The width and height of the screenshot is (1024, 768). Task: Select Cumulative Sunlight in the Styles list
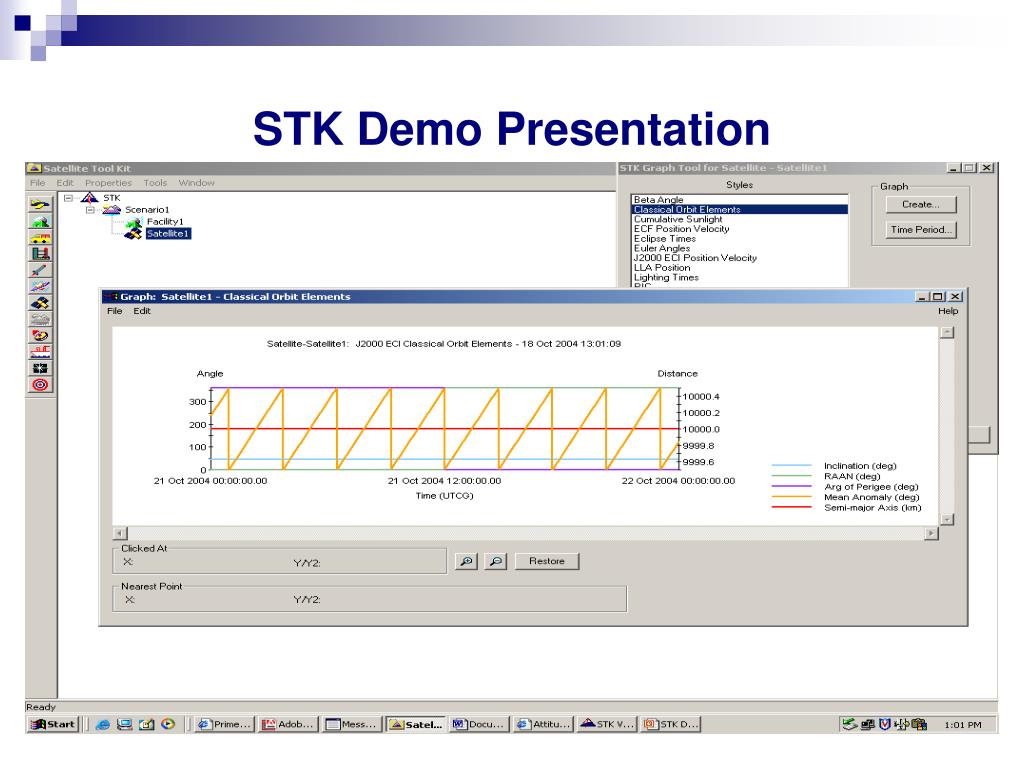click(x=740, y=219)
